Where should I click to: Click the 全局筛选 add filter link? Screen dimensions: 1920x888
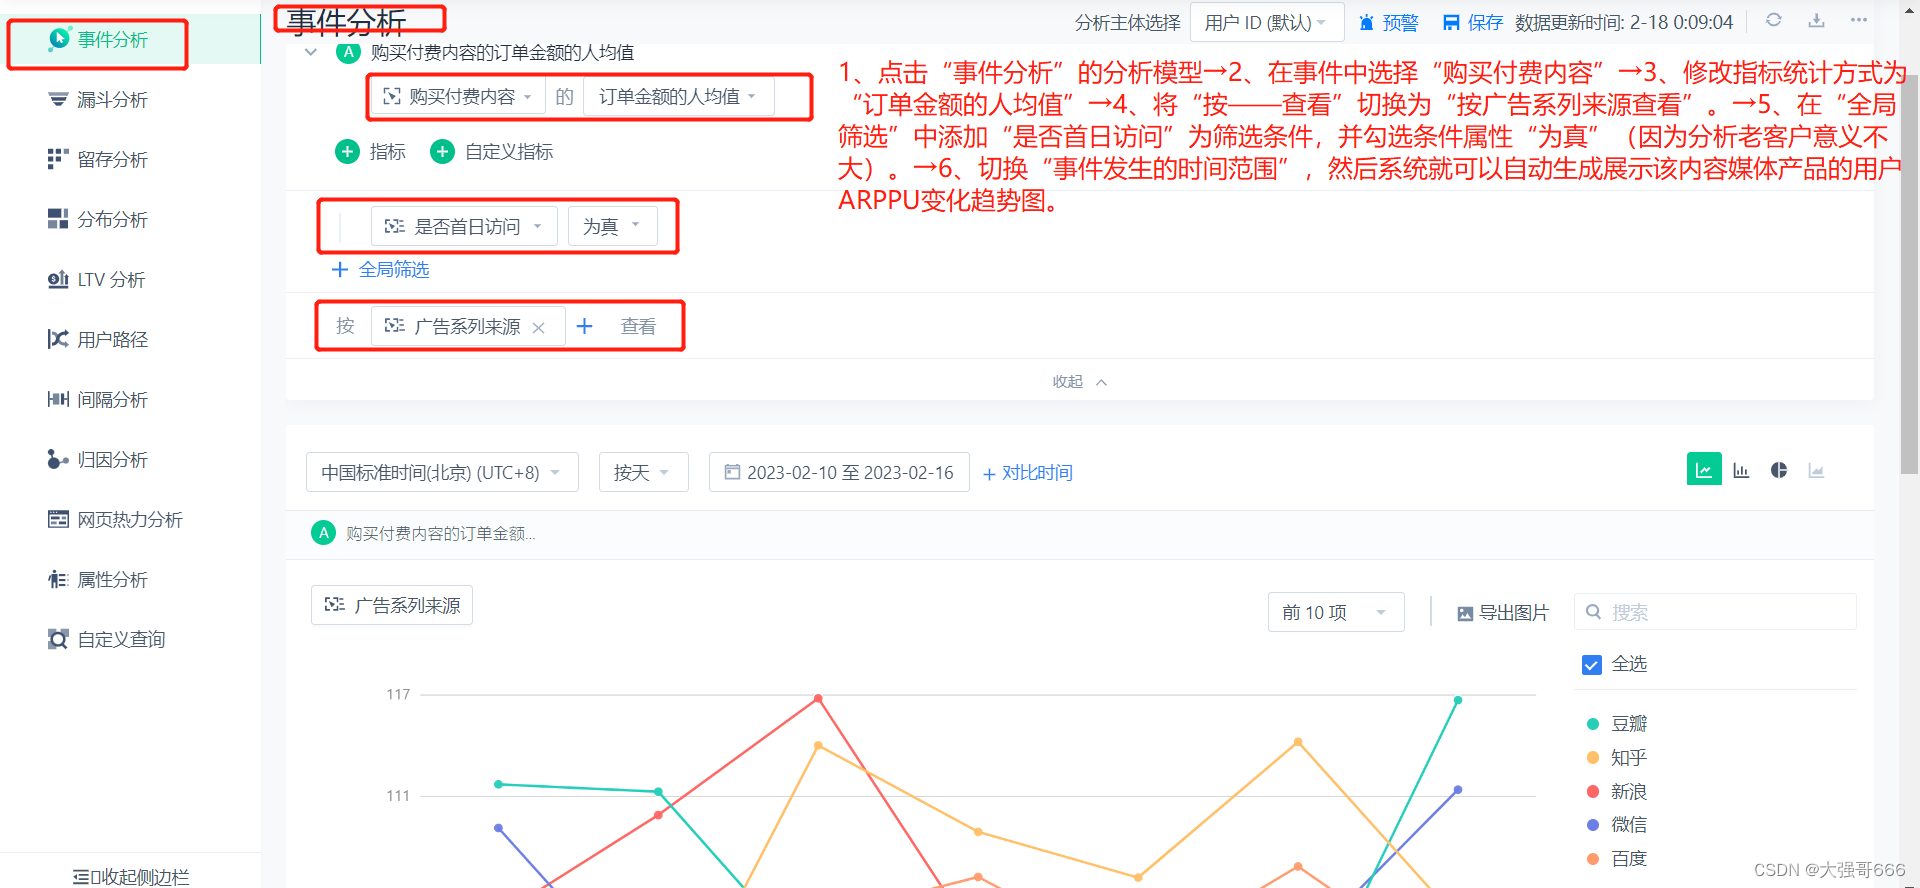pyautogui.click(x=380, y=270)
